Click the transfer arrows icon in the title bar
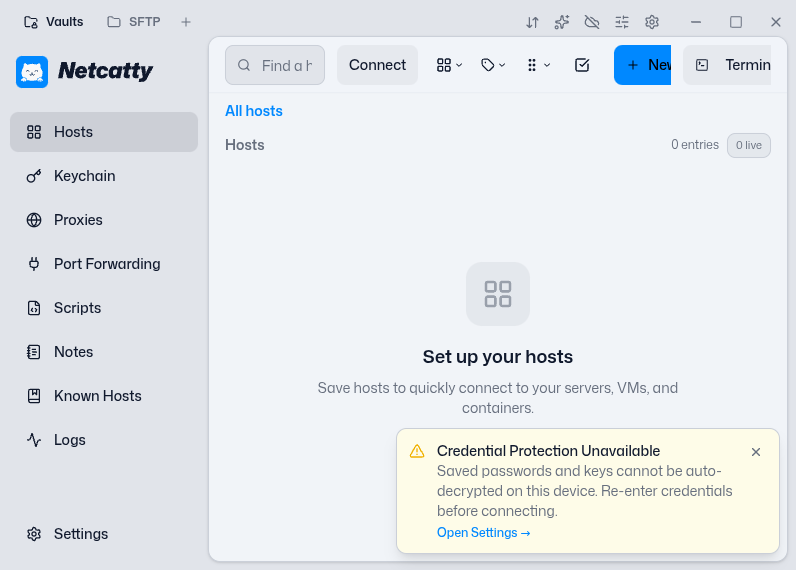Image resolution: width=796 pixels, height=570 pixels. point(532,22)
